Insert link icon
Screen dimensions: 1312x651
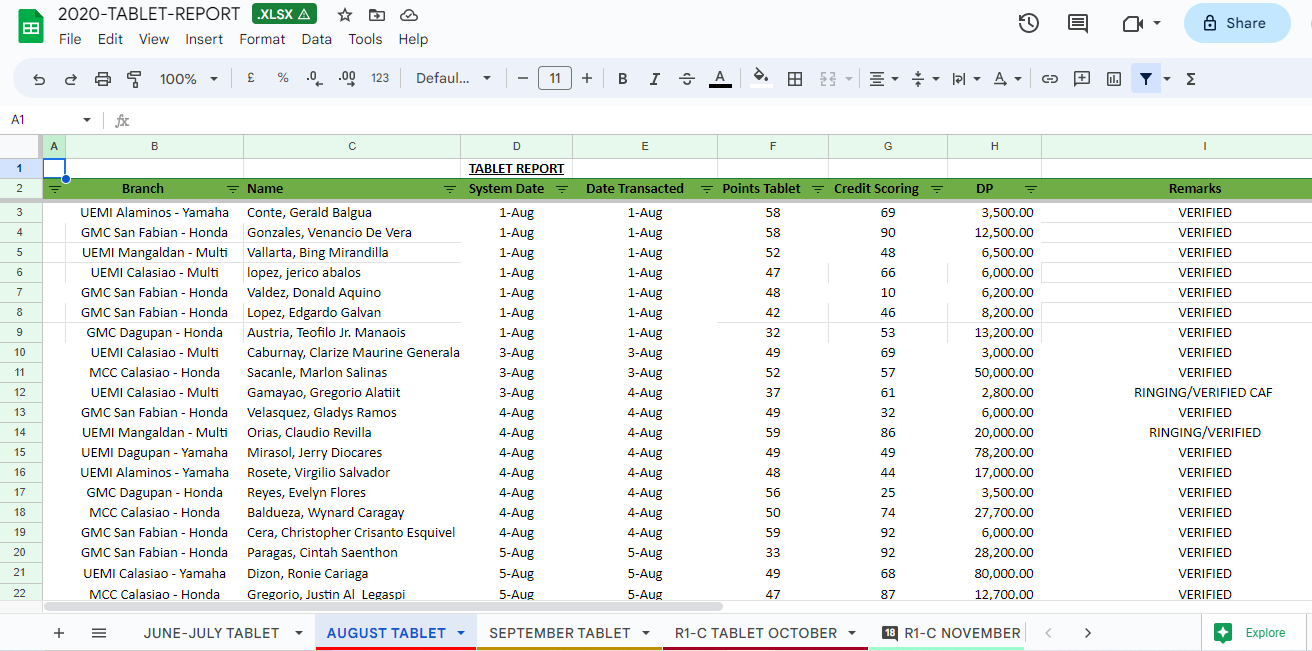(x=1049, y=79)
